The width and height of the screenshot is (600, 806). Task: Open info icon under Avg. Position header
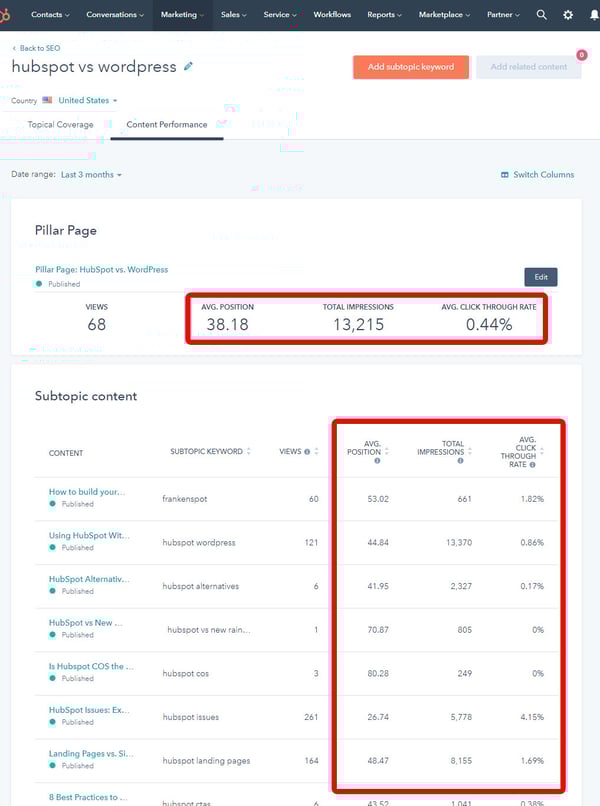pyautogui.click(x=377, y=461)
